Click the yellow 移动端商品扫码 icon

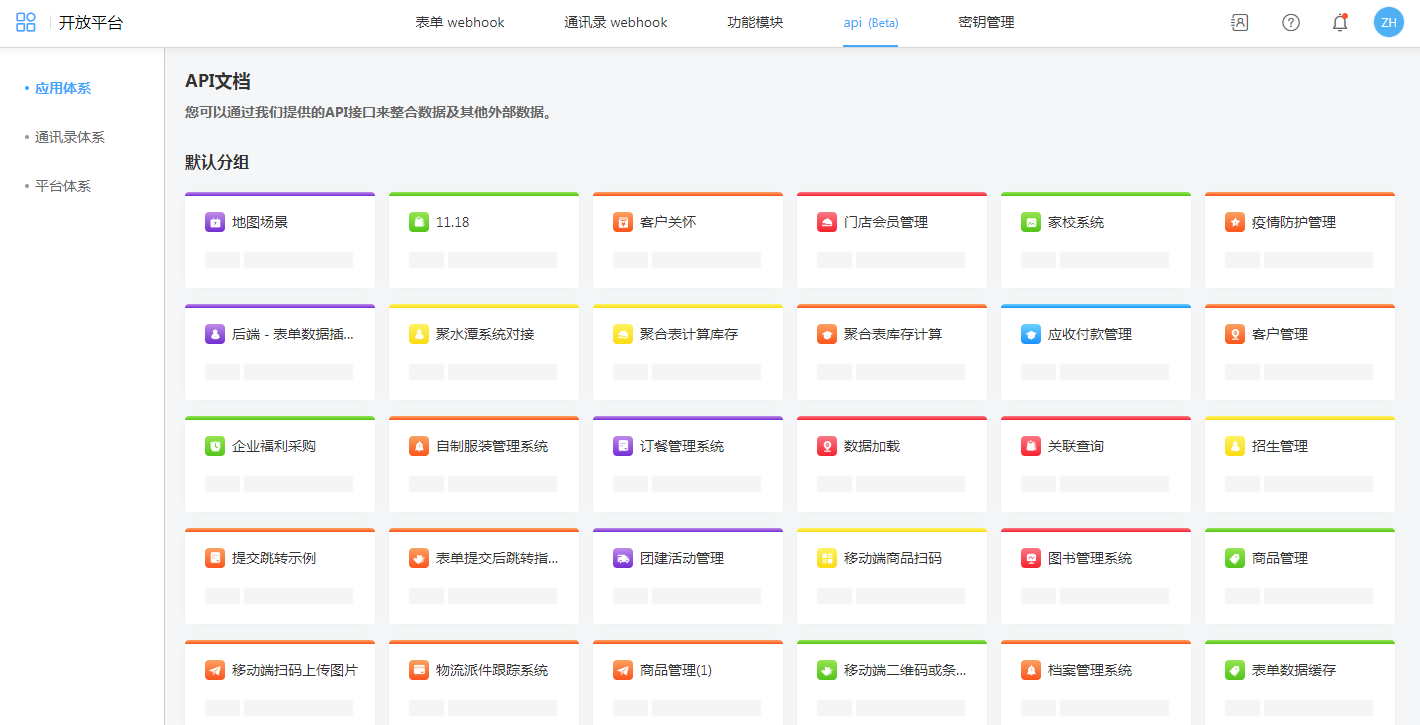827,558
